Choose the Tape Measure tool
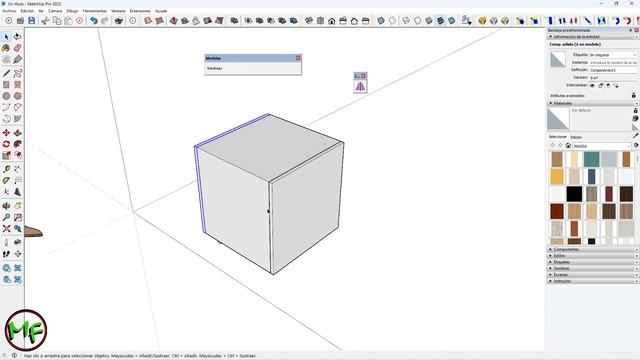This screenshot has height=360, width=640. [6, 169]
